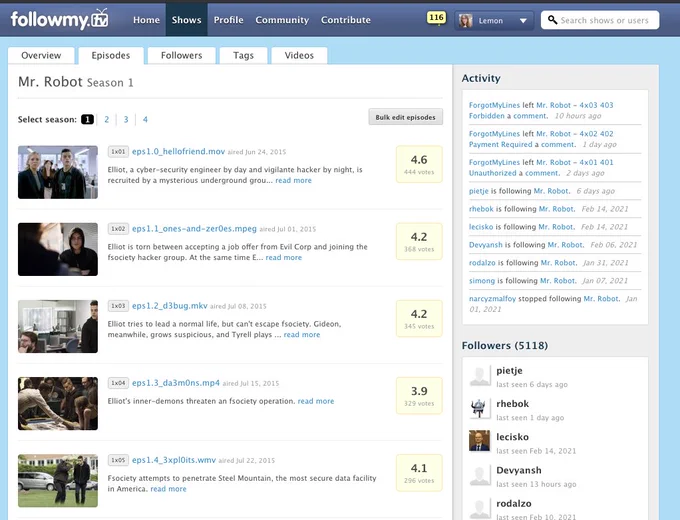Click the Bulk edit episodes button
The height and width of the screenshot is (520, 680).
tap(405, 117)
